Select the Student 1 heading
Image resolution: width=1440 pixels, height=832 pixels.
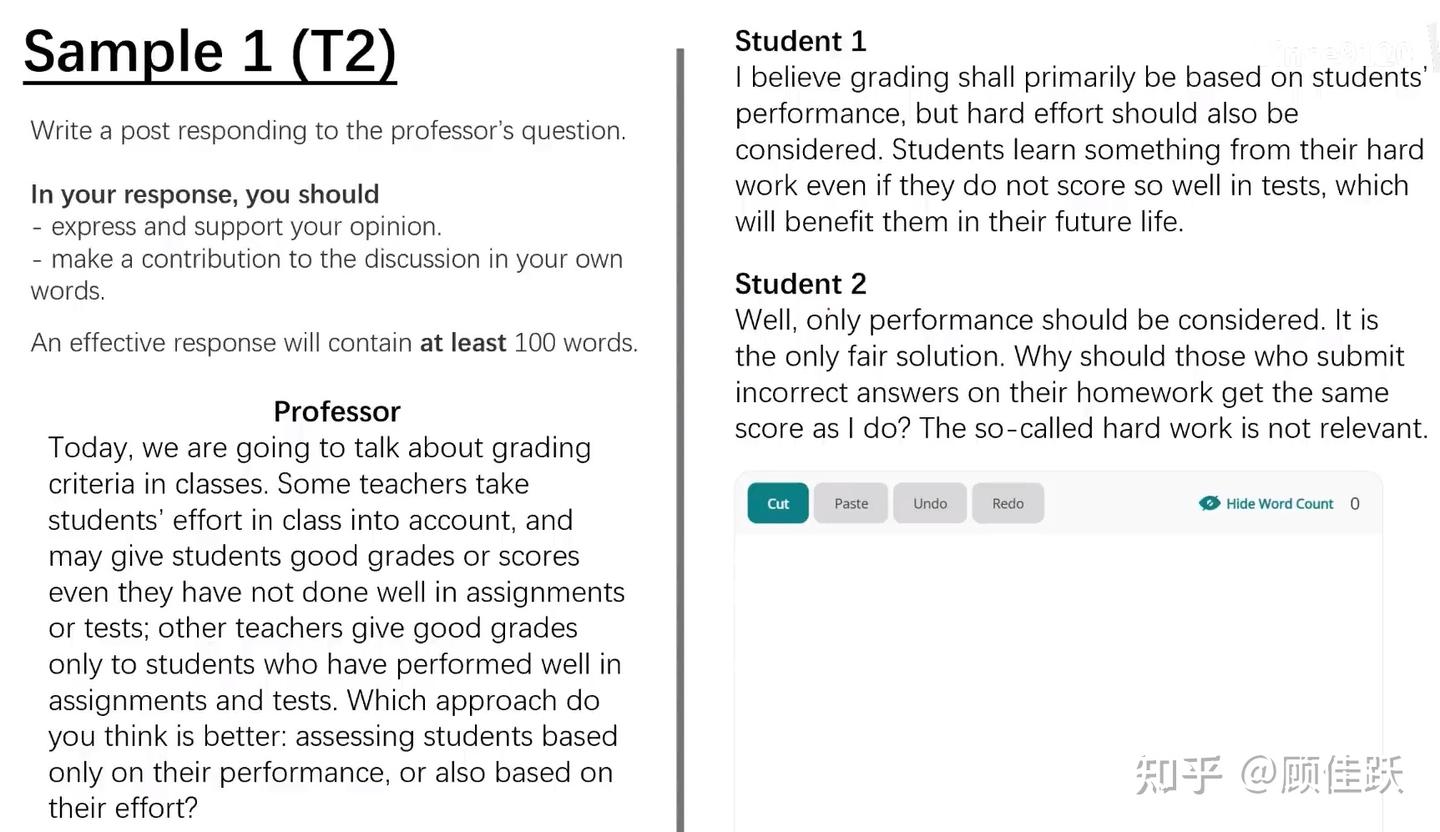tap(800, 41)
